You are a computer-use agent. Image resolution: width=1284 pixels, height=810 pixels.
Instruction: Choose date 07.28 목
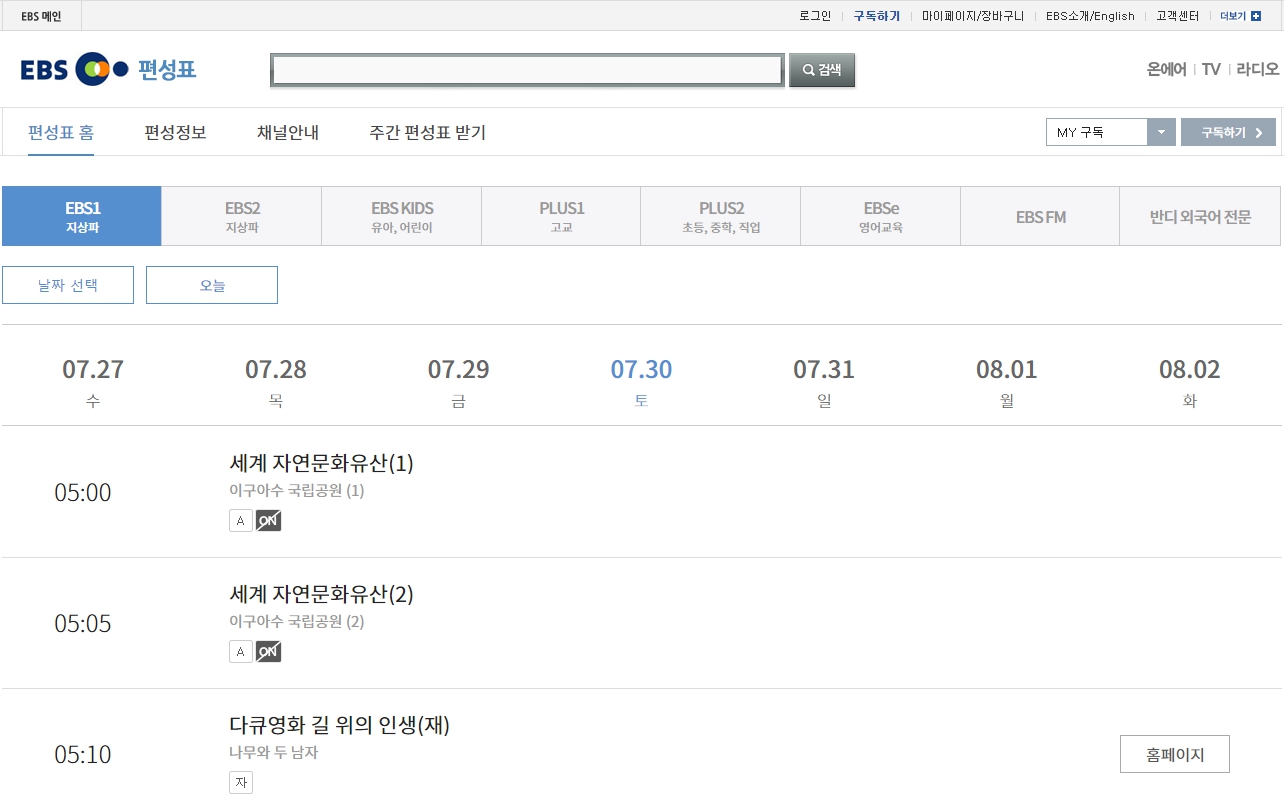click(x=276, y=383)
